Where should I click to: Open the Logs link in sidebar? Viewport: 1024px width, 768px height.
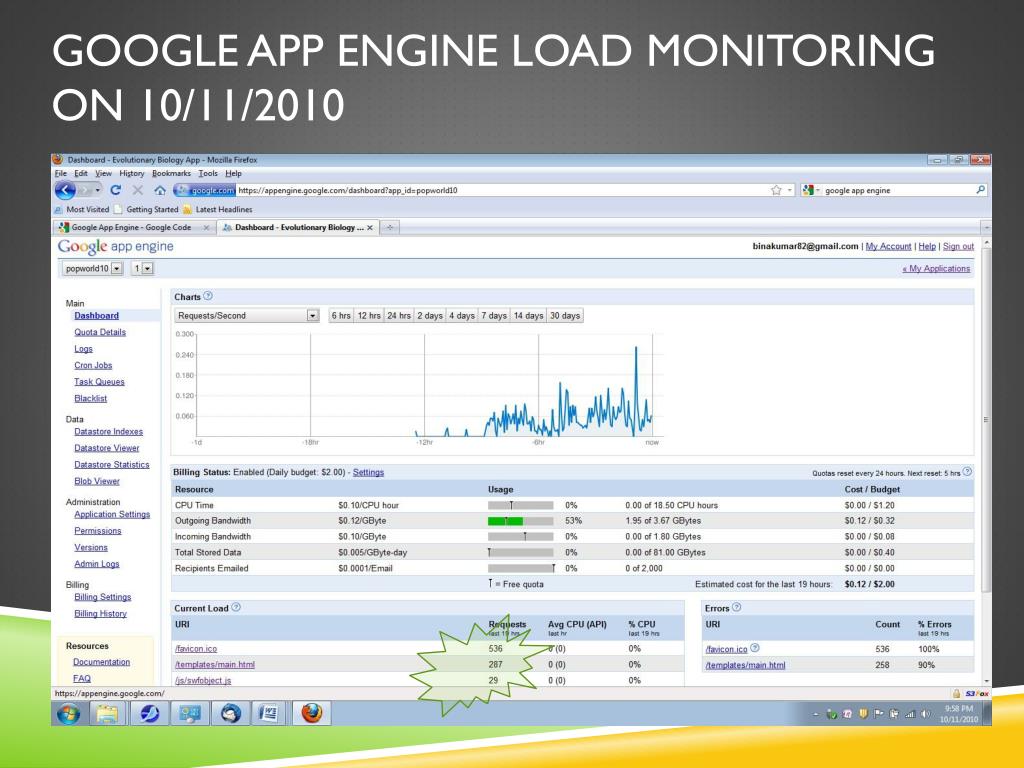point(84,349)
